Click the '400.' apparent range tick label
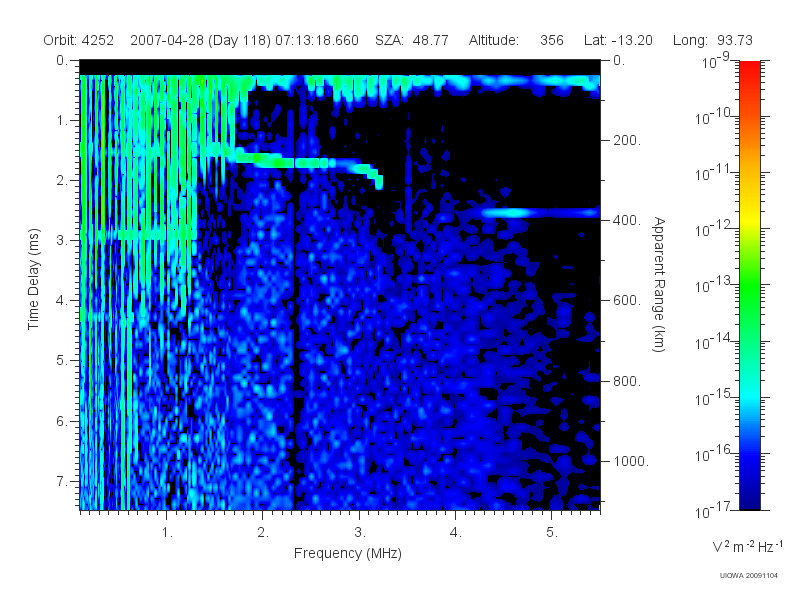This screenshot has width=800, height=600. (627, 220)
